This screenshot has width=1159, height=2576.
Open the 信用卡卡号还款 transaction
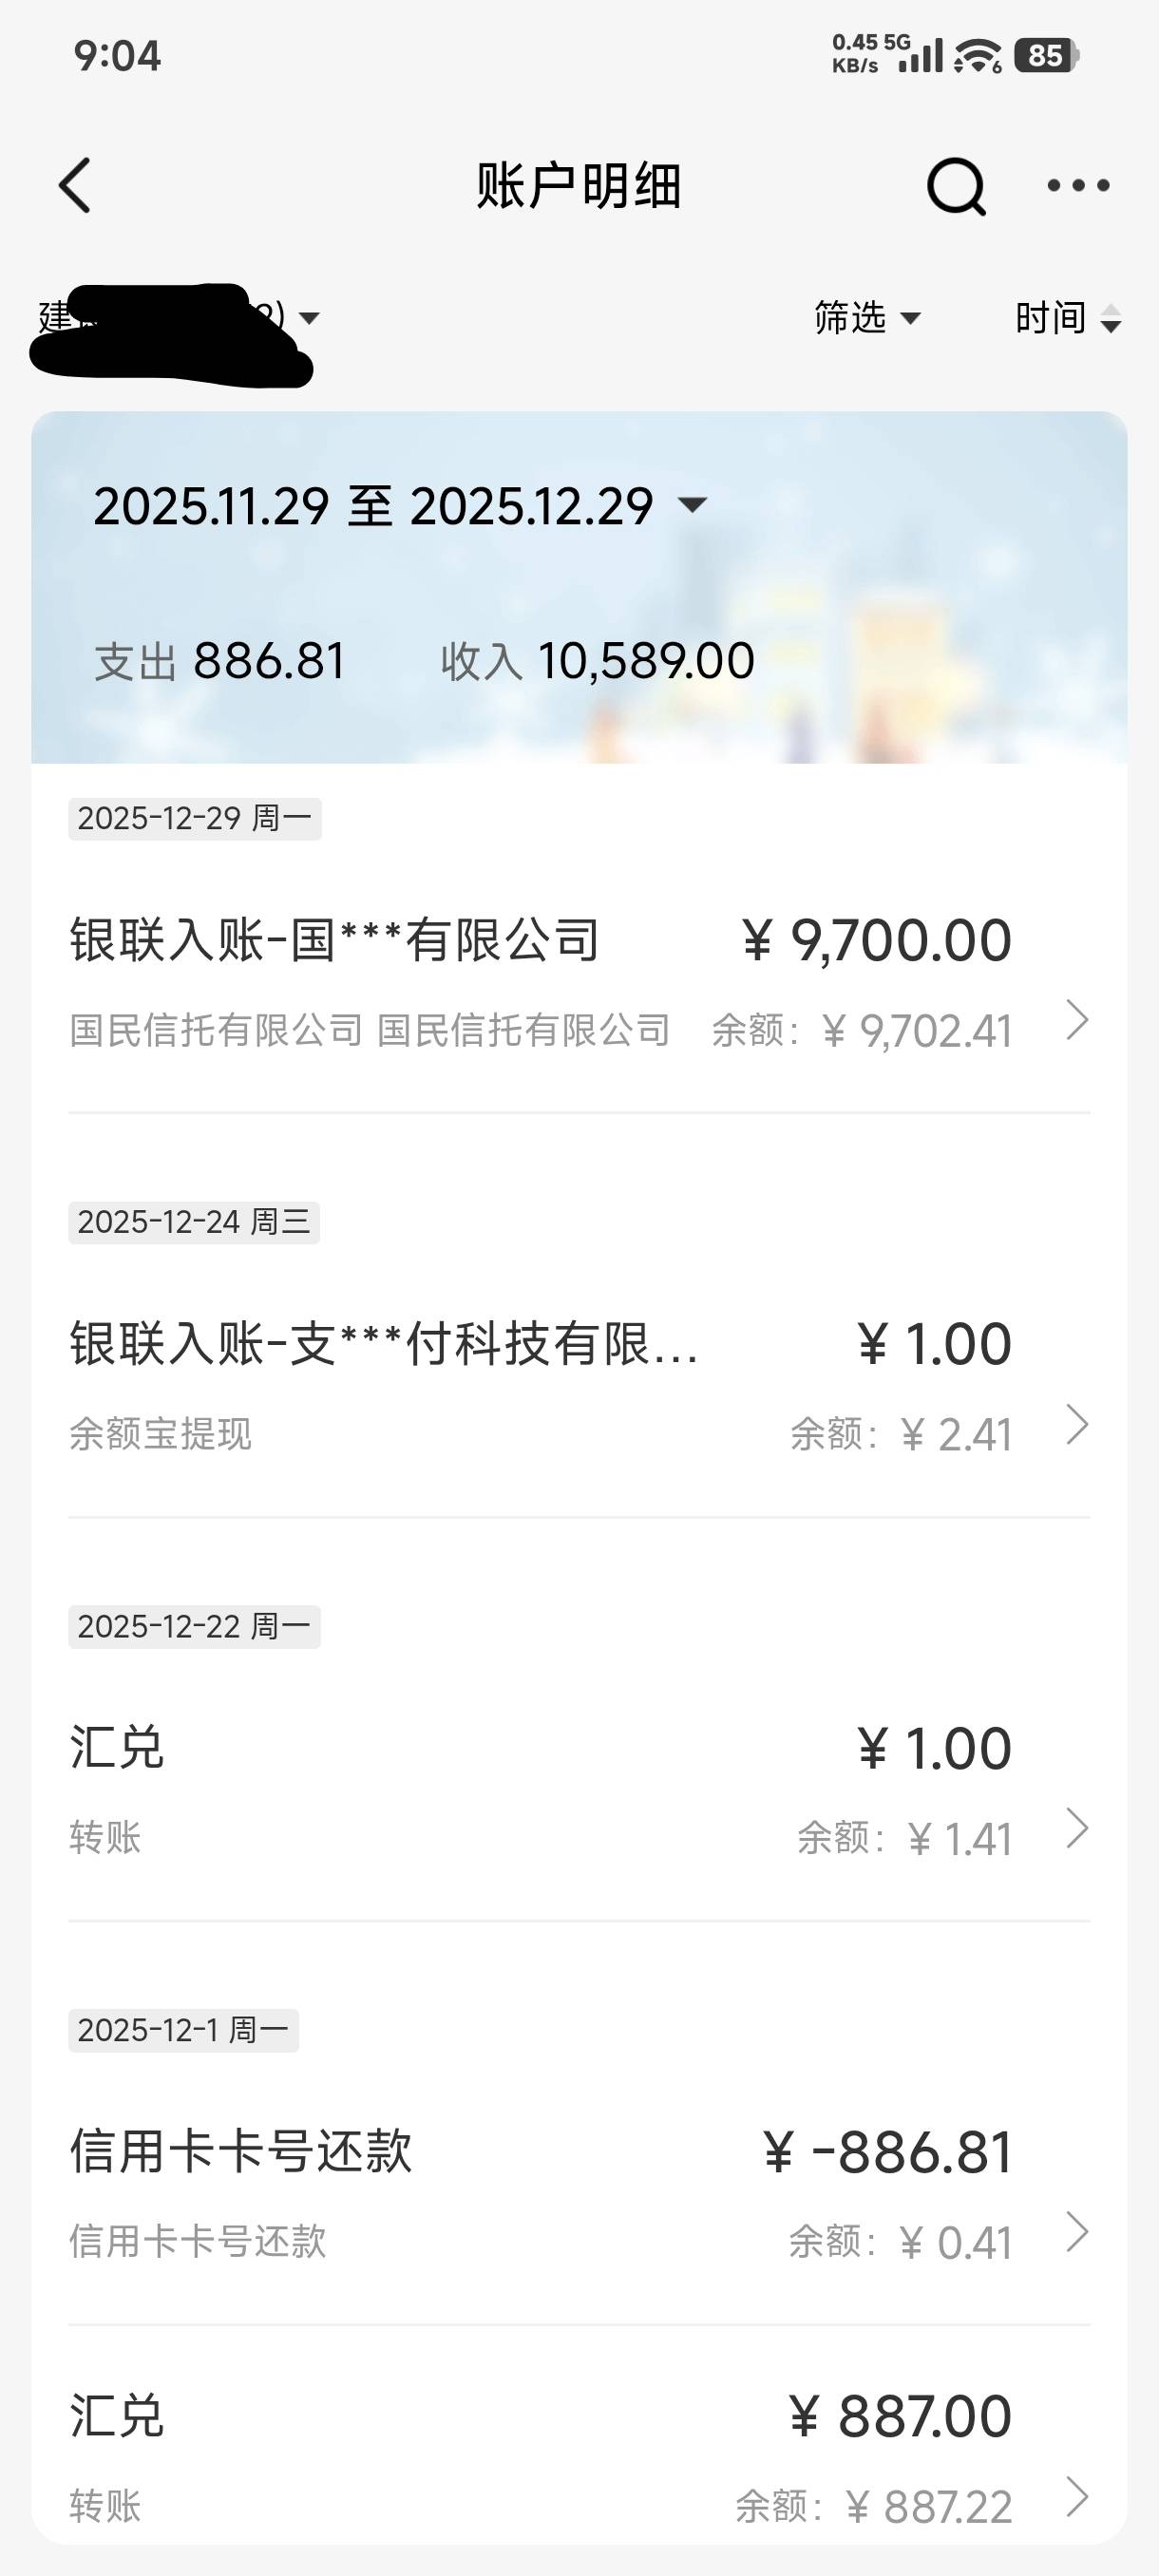click(241, 2152)
